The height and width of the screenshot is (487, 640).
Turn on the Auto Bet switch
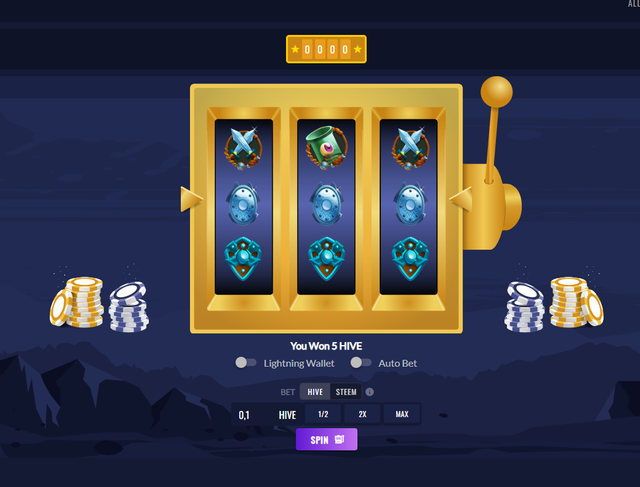point(361,362)
